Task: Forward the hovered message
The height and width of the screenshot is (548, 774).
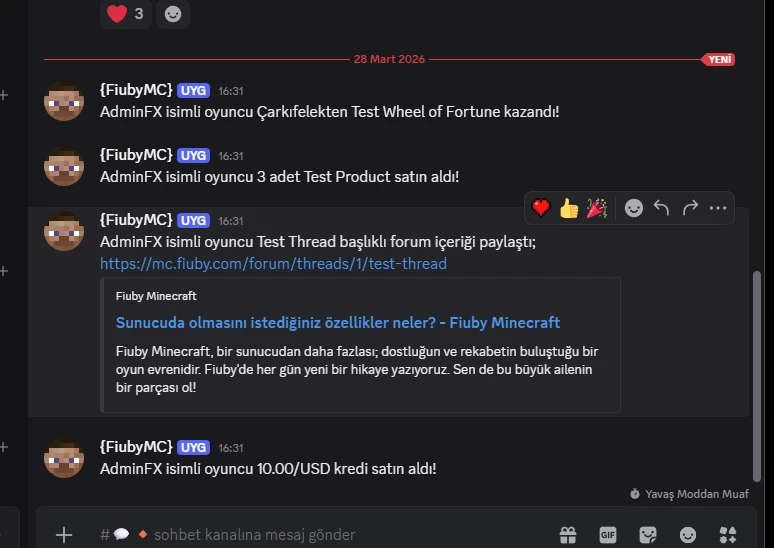Action: tap(690, 208)
